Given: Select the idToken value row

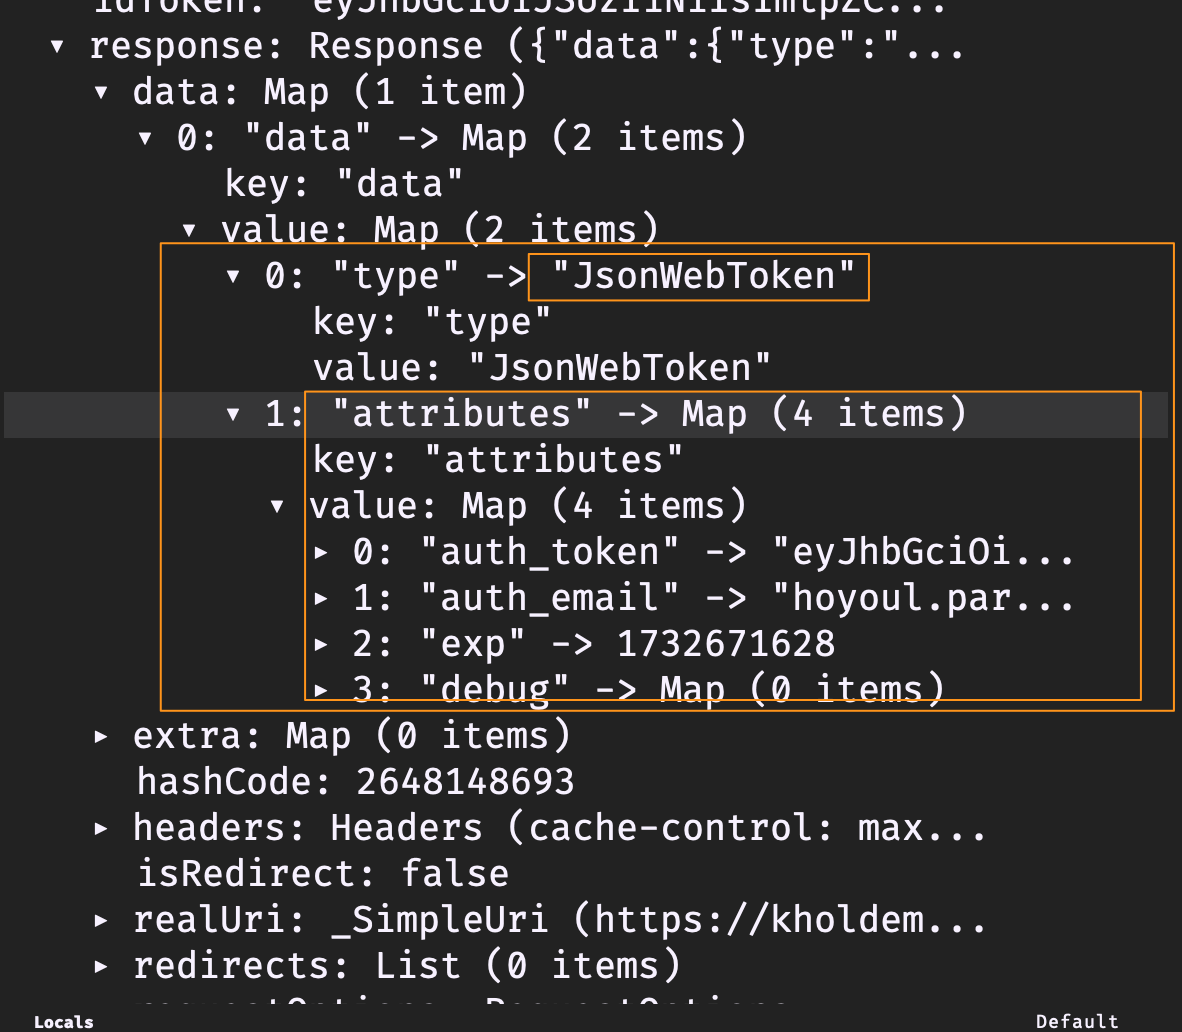Looking at the screenshot, I should [400, 8].
